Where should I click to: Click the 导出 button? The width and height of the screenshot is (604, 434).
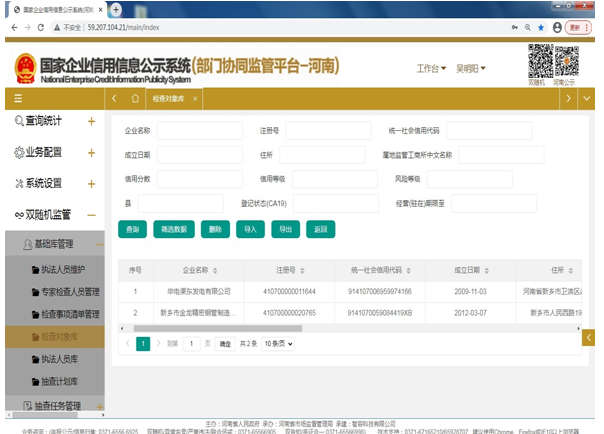click(x=285, y=228)
